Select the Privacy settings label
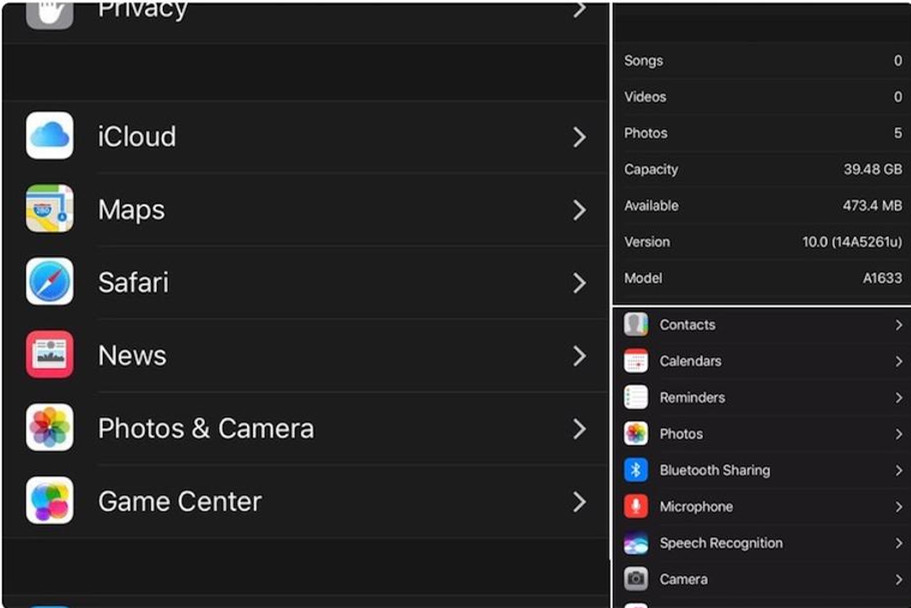Image resolution: width=911 pixels, height=608 pixels. [142, 10]
